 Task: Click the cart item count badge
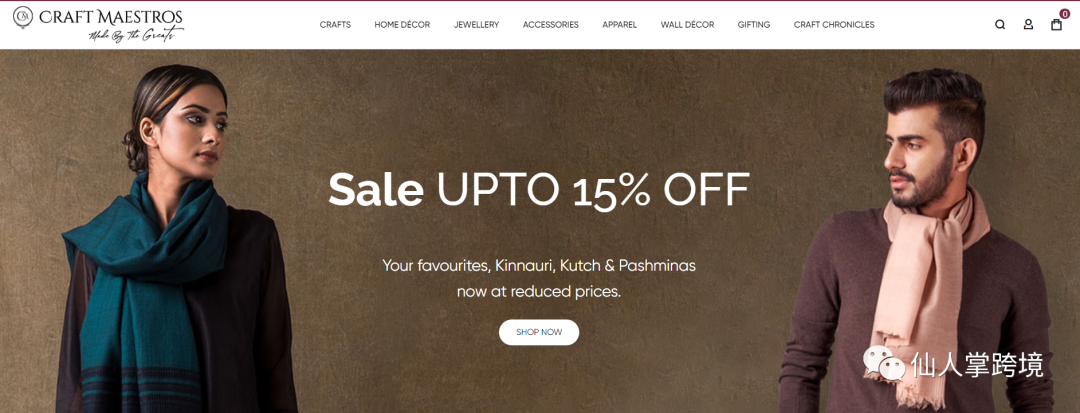pos(1065,14)
